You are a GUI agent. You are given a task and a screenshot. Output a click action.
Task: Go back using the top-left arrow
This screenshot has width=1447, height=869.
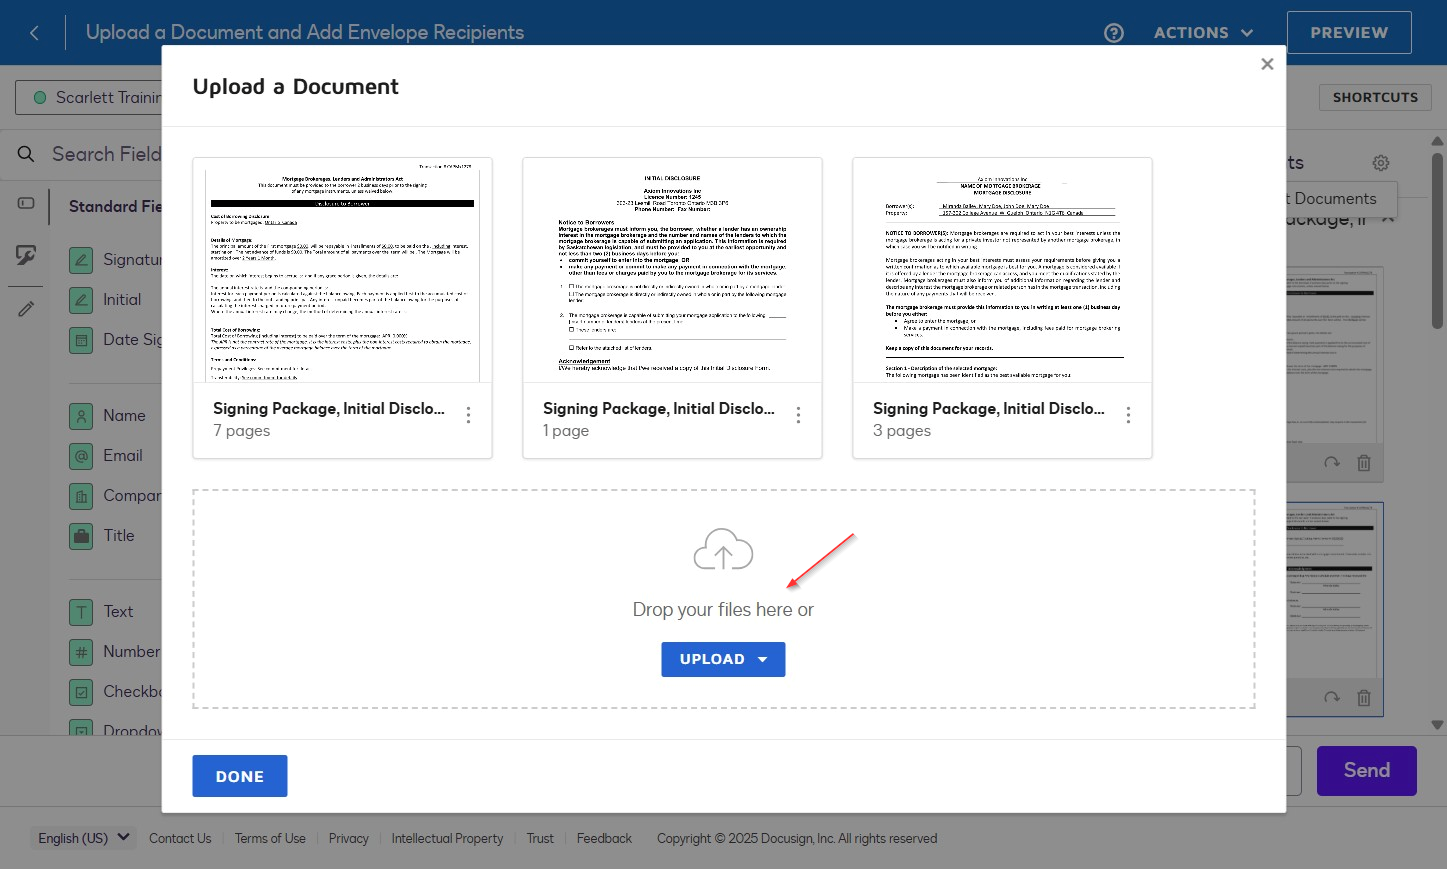pos(34,33)
